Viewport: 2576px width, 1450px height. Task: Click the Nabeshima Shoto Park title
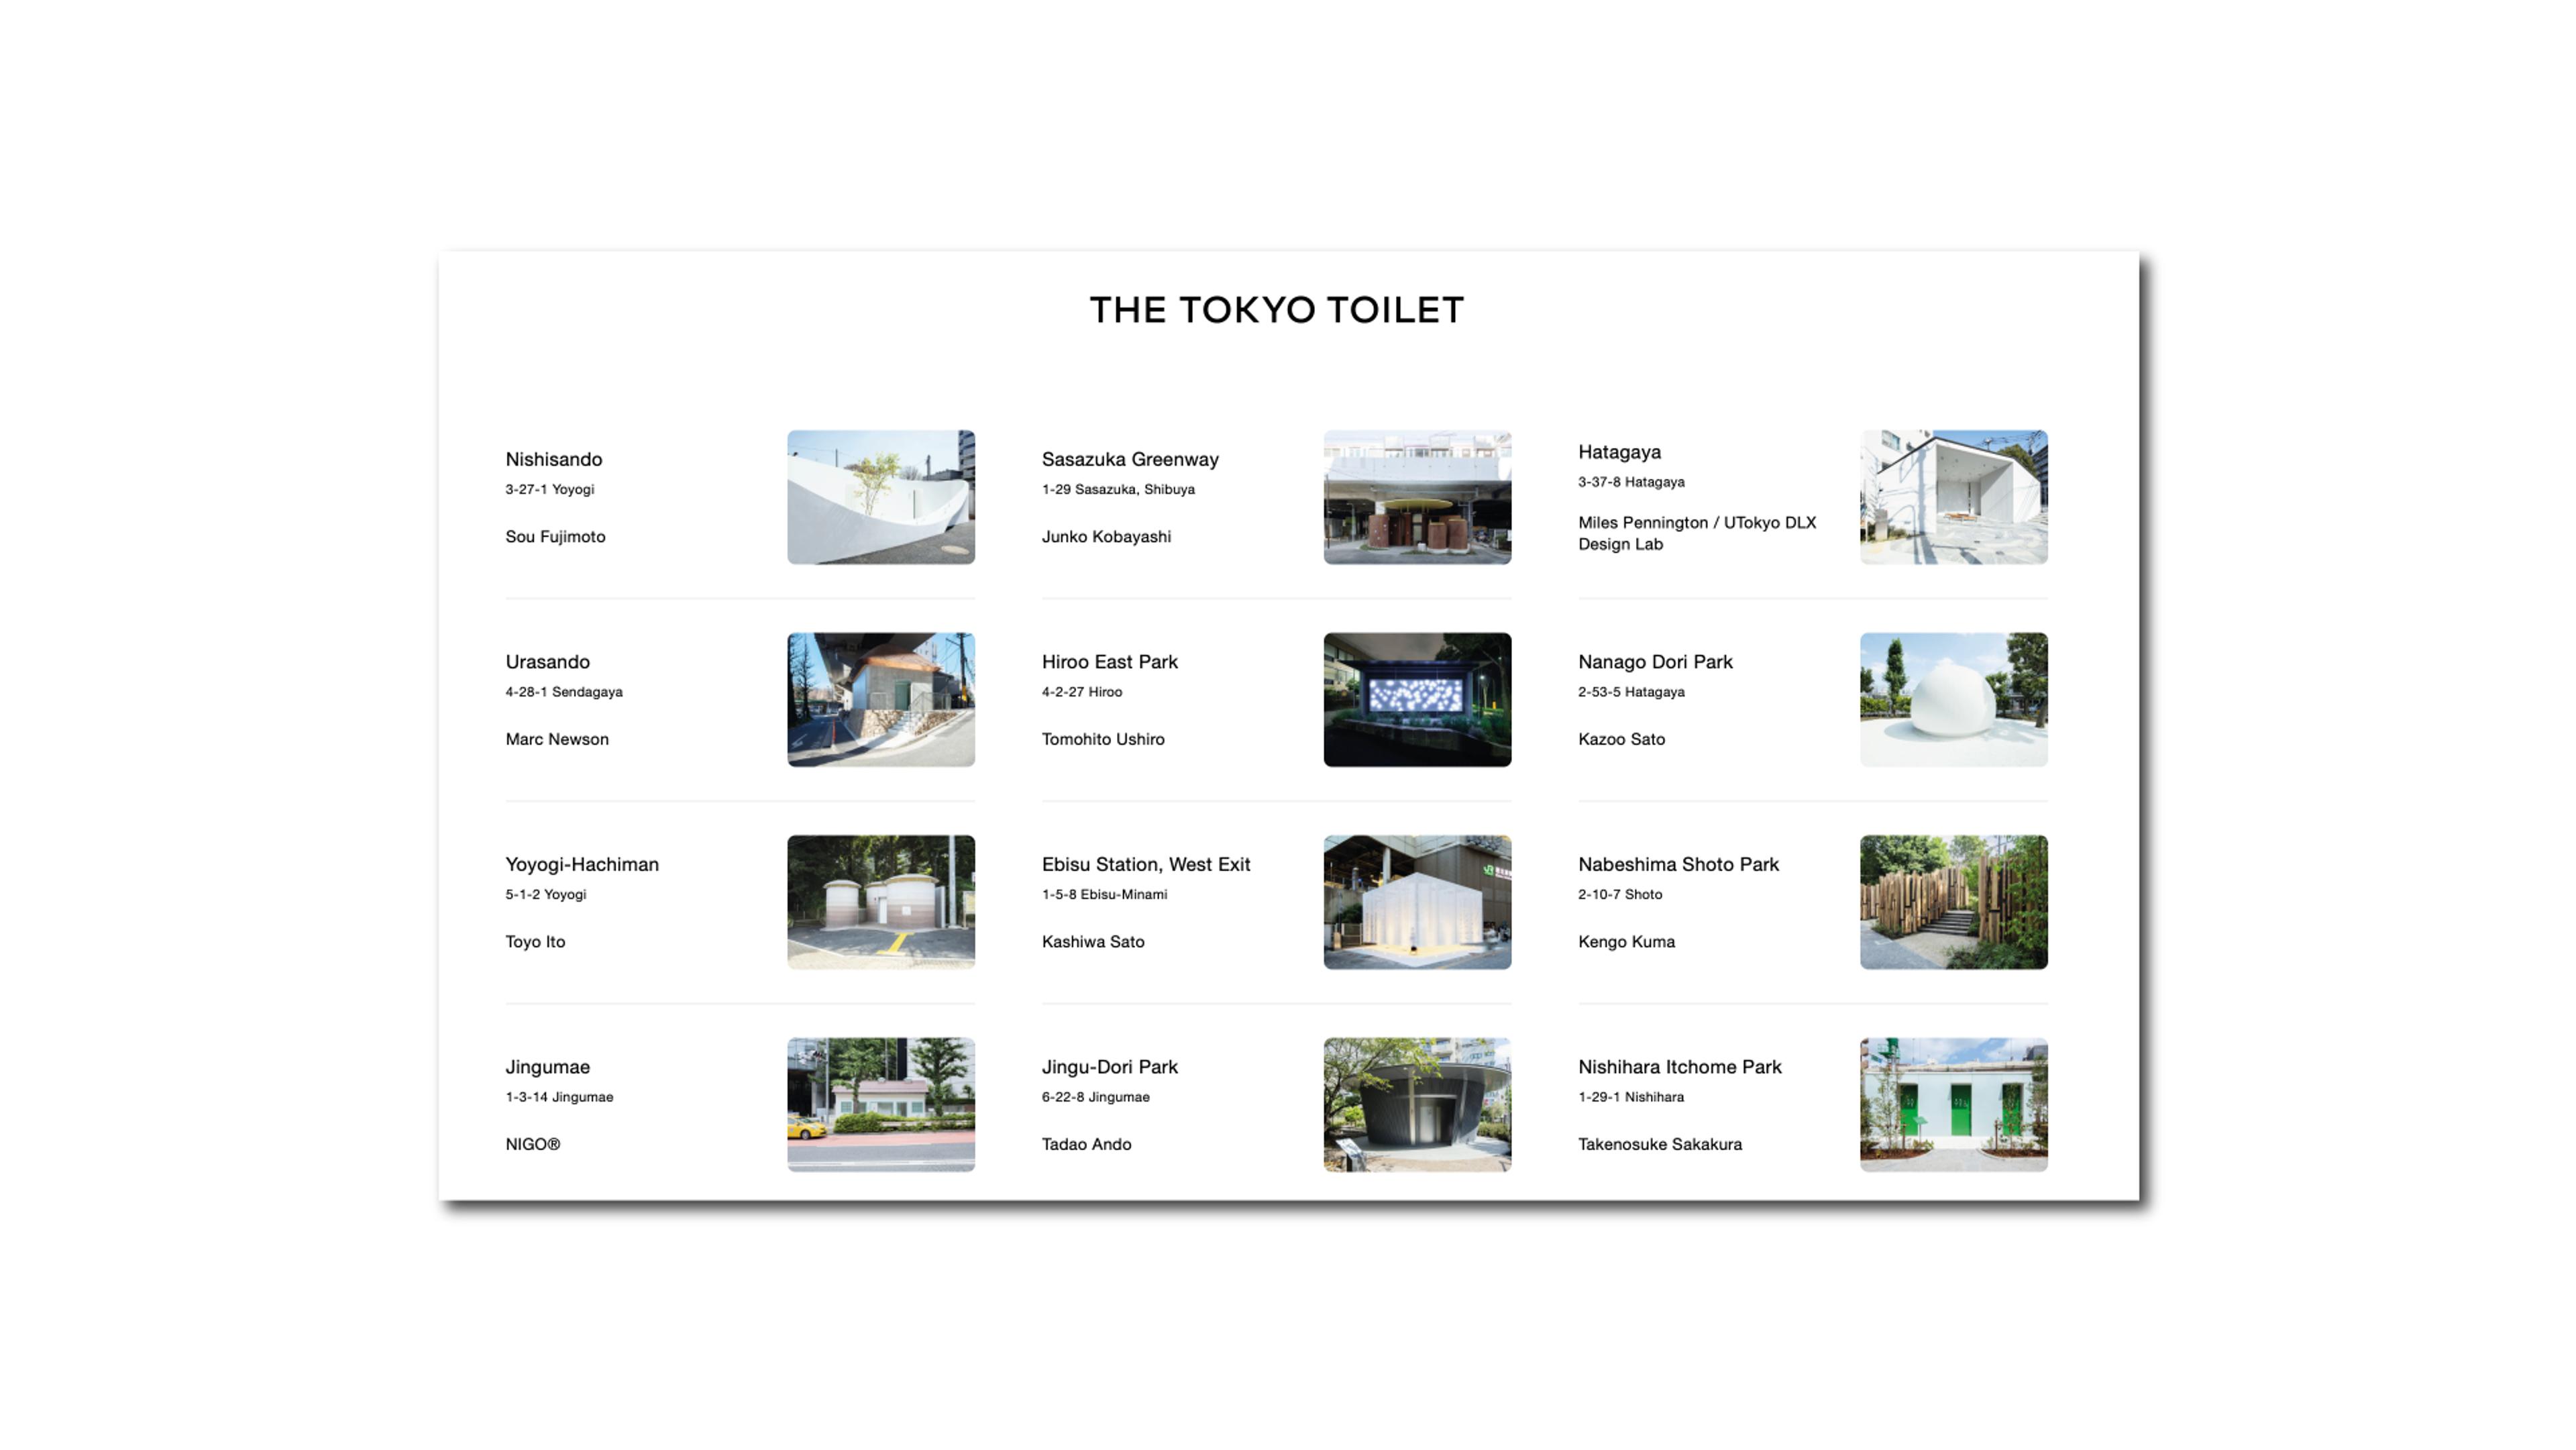click(1678, 864)
